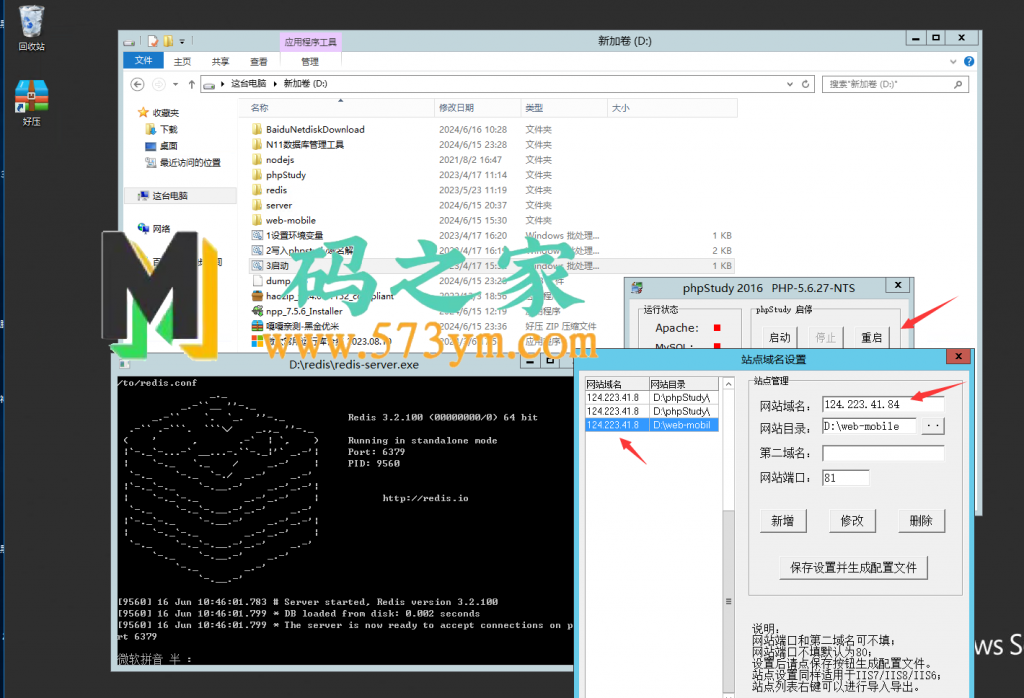Image resolution: width=1024 pixels, height=698 pixels.
Task: Expand the ribbon with chevron arrow
Action: [953, 61]
